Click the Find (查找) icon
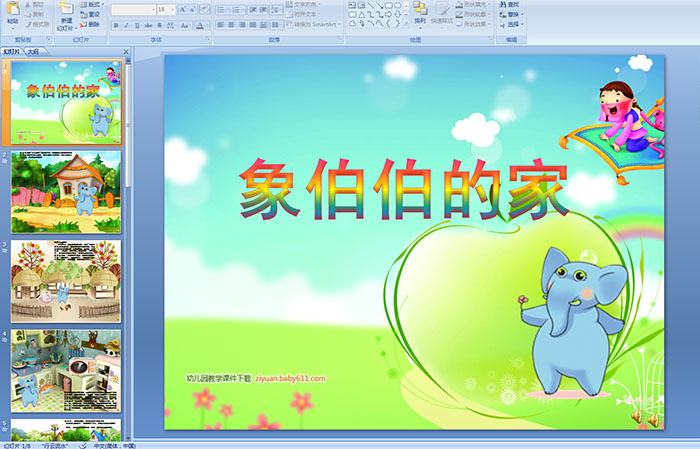Image resolution: width=700 pixels, height=449 pixels. 510,4
